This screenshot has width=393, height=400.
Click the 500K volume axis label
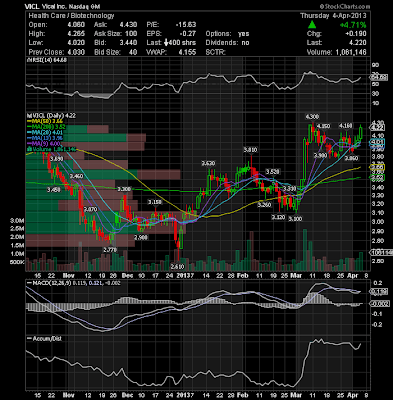tap(18, 262)
